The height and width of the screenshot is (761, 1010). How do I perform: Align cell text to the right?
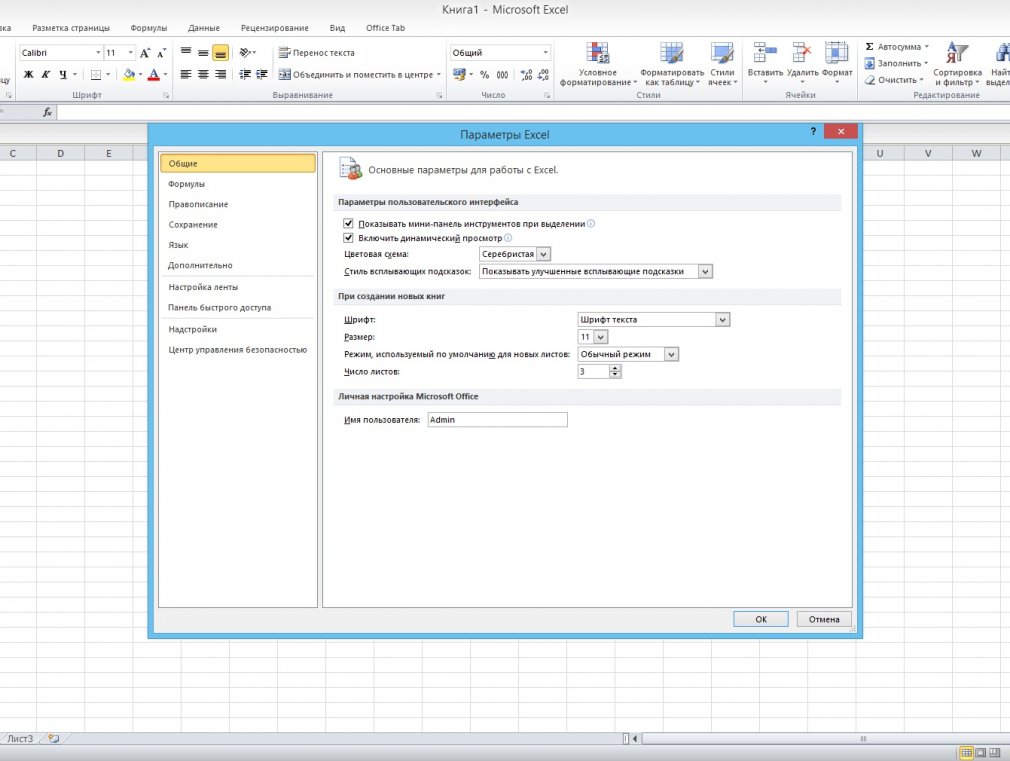(220, 75)
